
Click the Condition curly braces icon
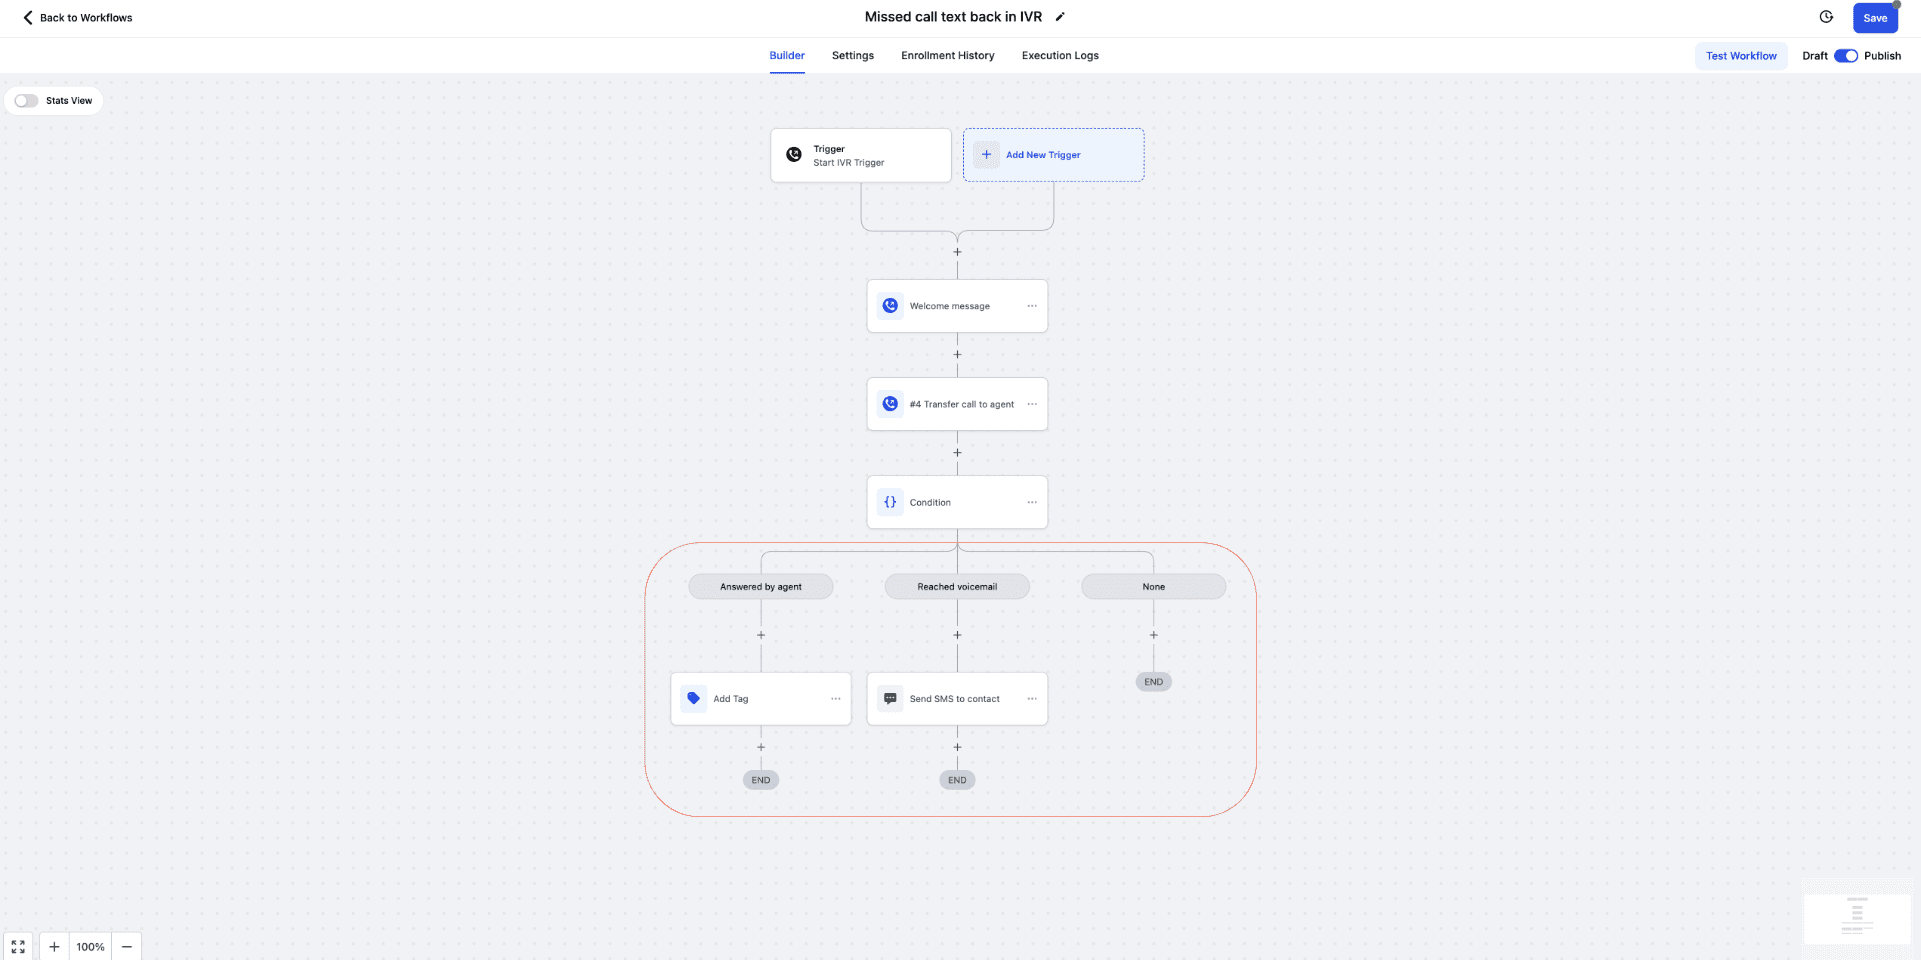point(890,502)
